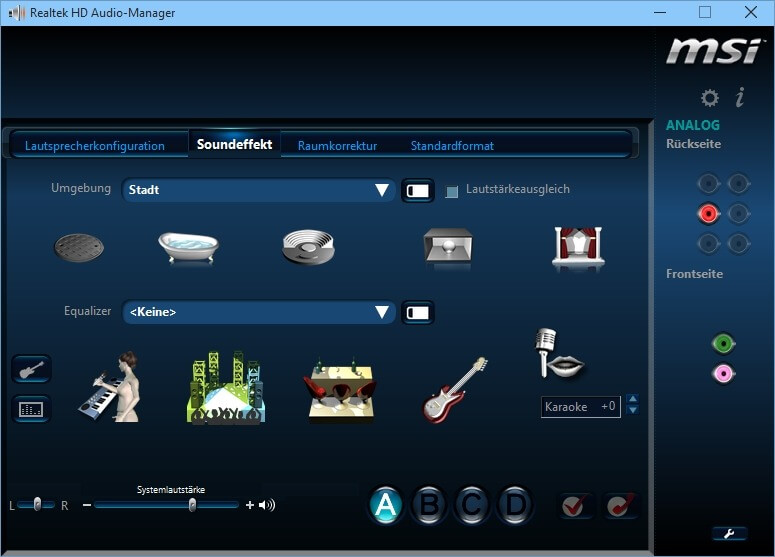Viewport: 775px width, 557px height.
Task: Minimize the Realtek HD Audio-Manager window
Action: pos(660,12)
